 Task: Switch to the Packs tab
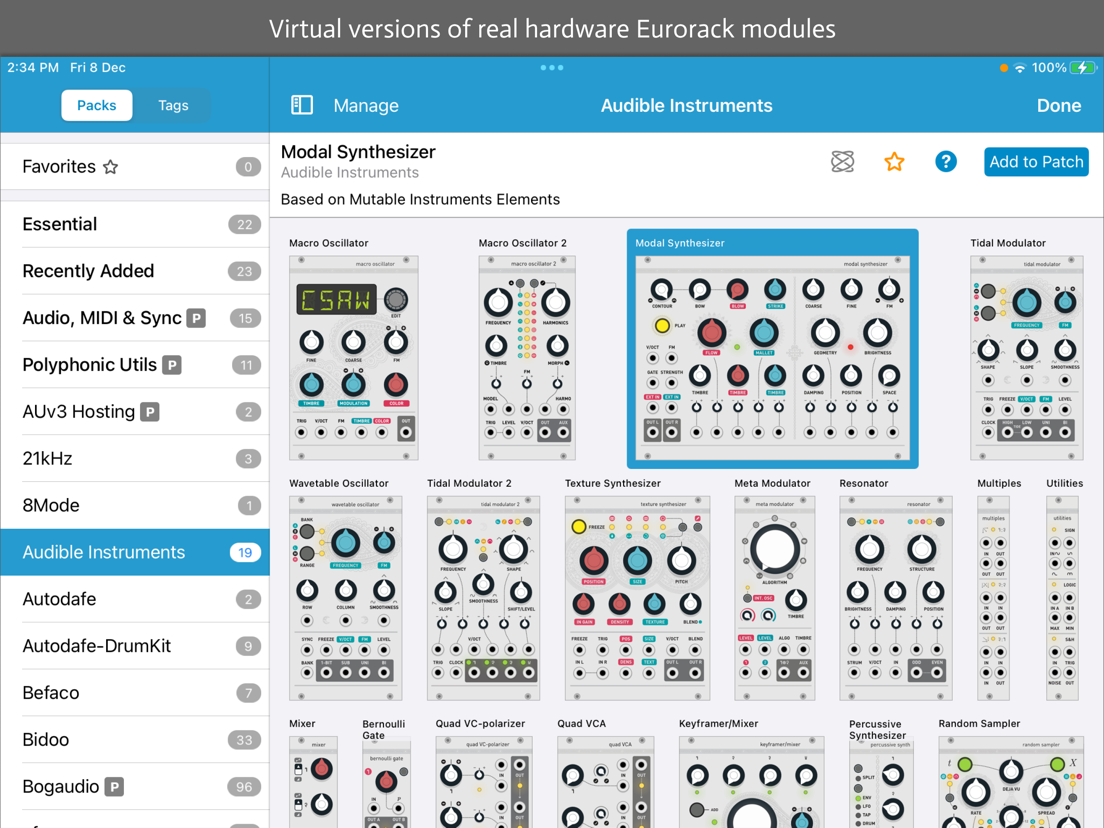pos(96,105)
